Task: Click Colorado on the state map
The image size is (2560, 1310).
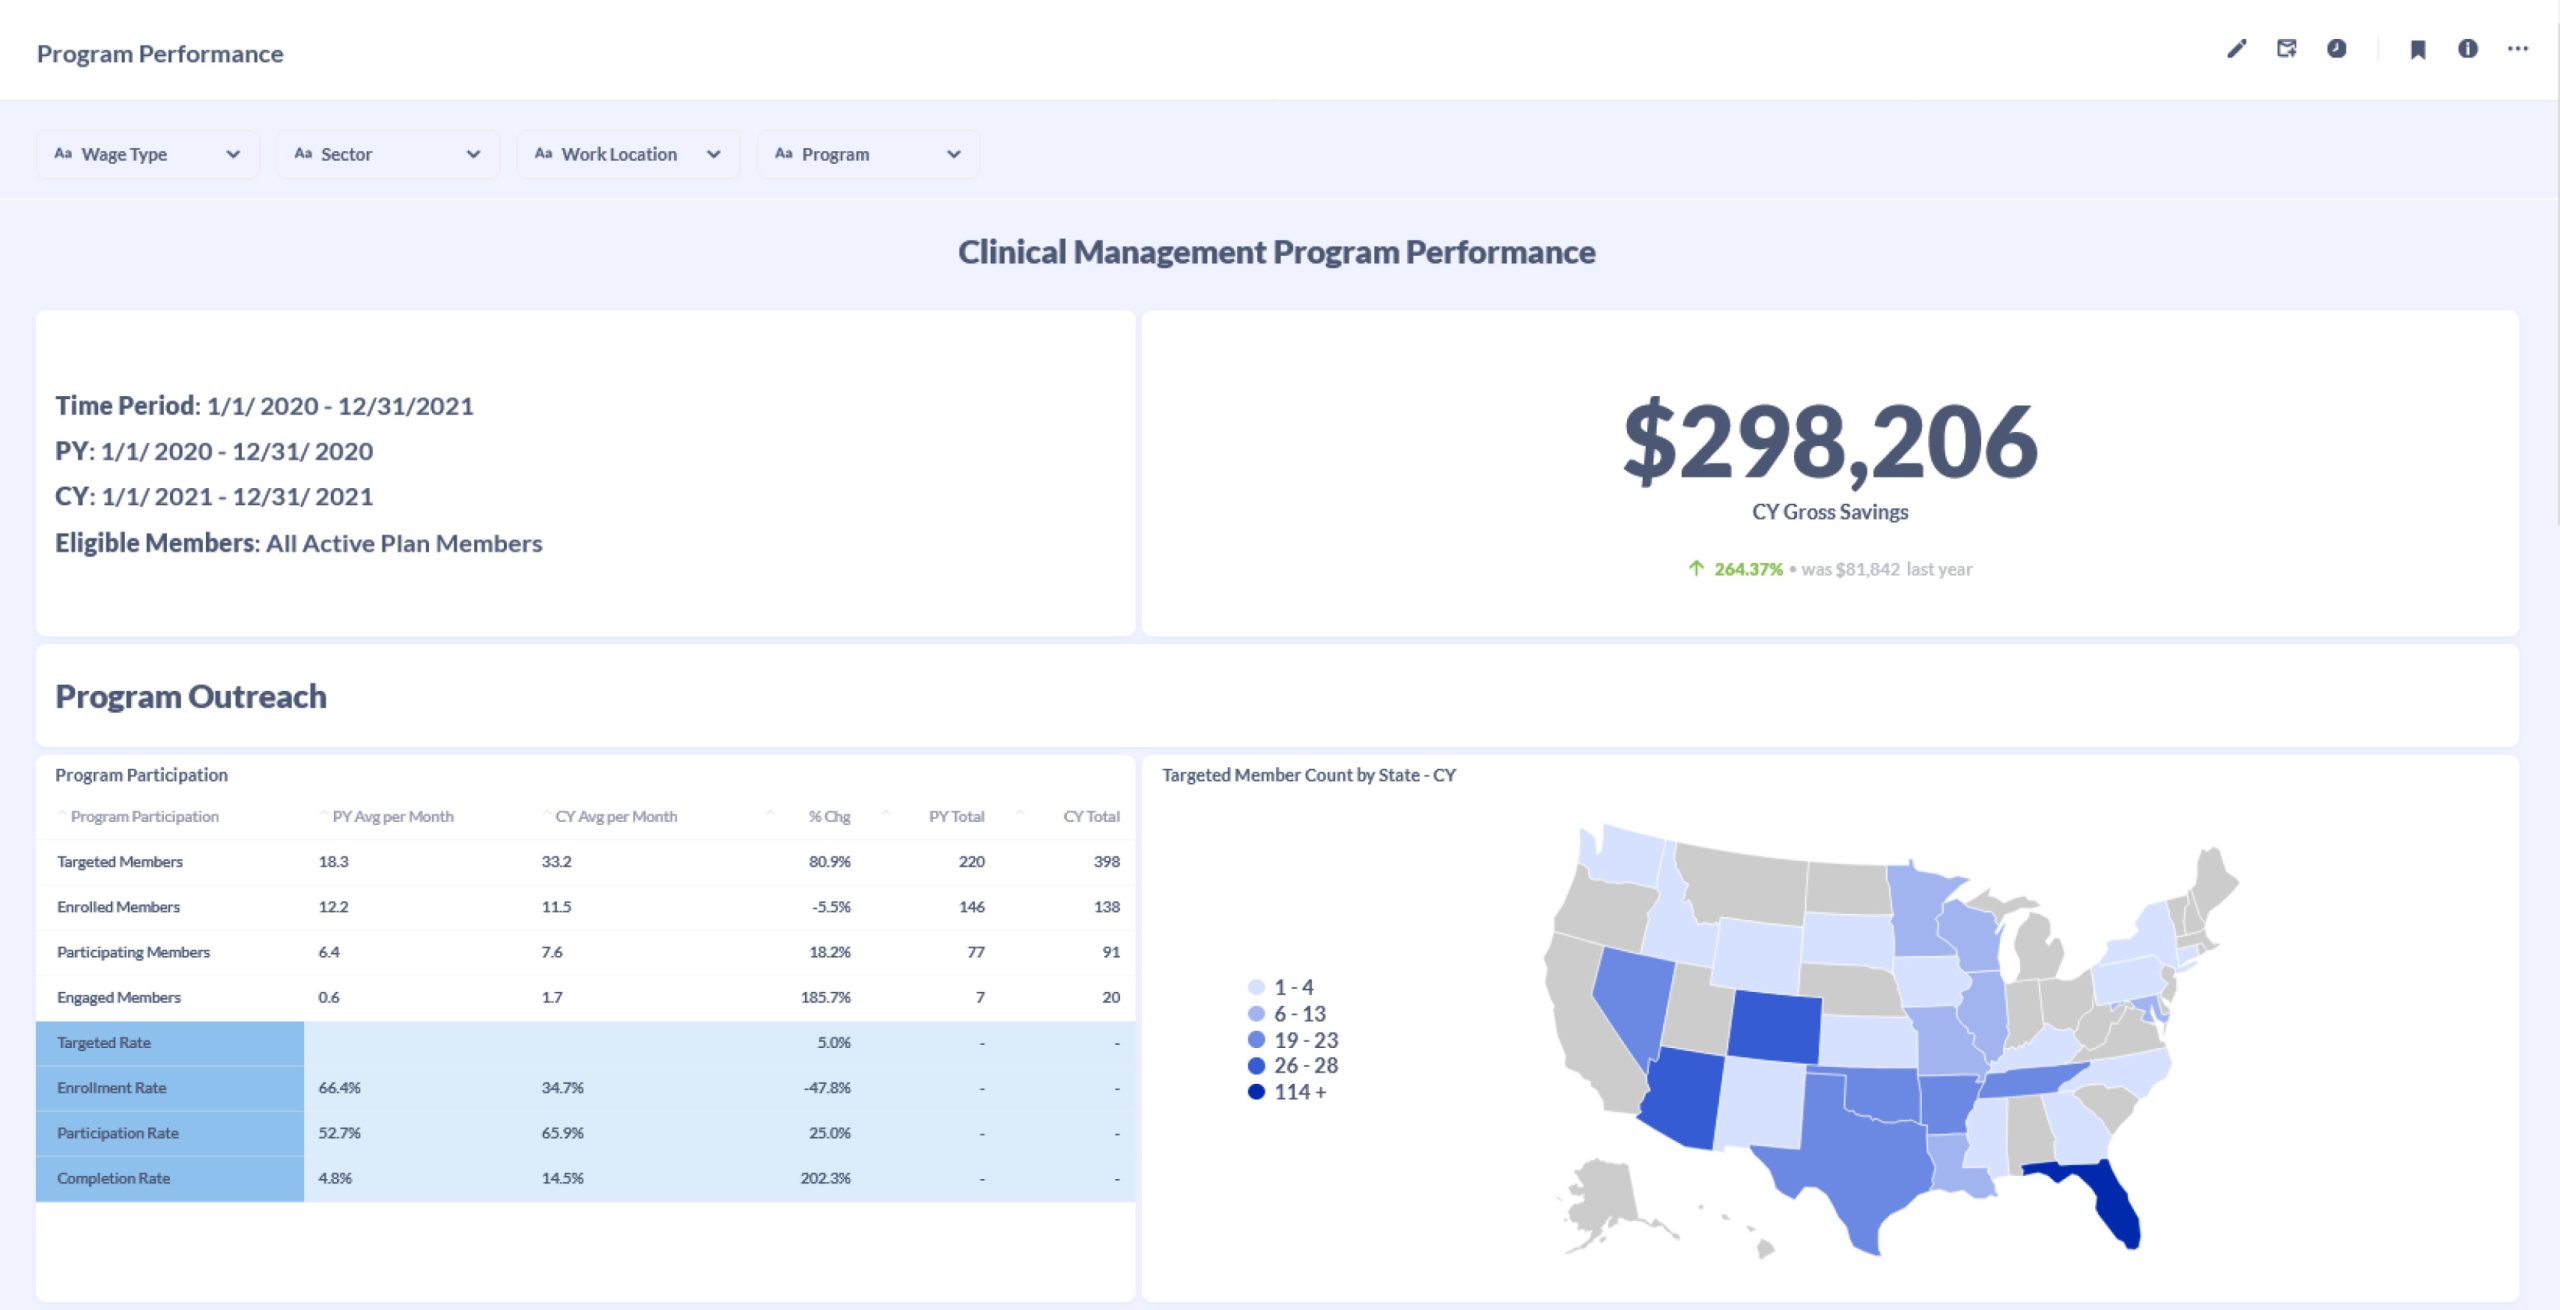Action: (x=1775, y=1027)
